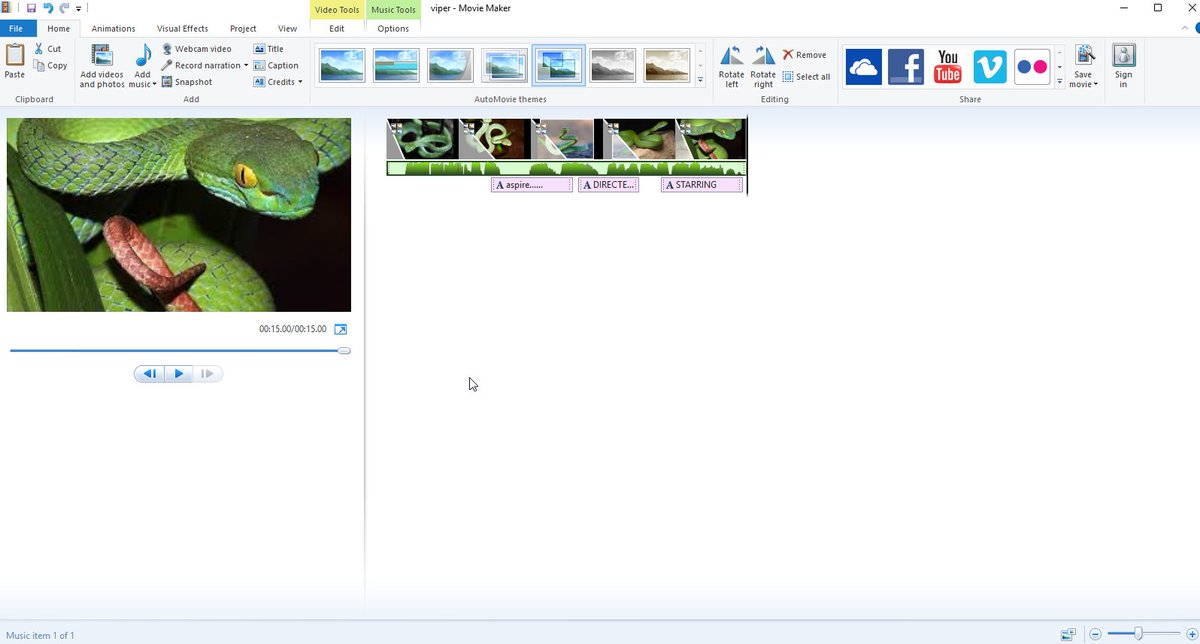
Task: Click the Save movie icon
Action: (1083, 55)
